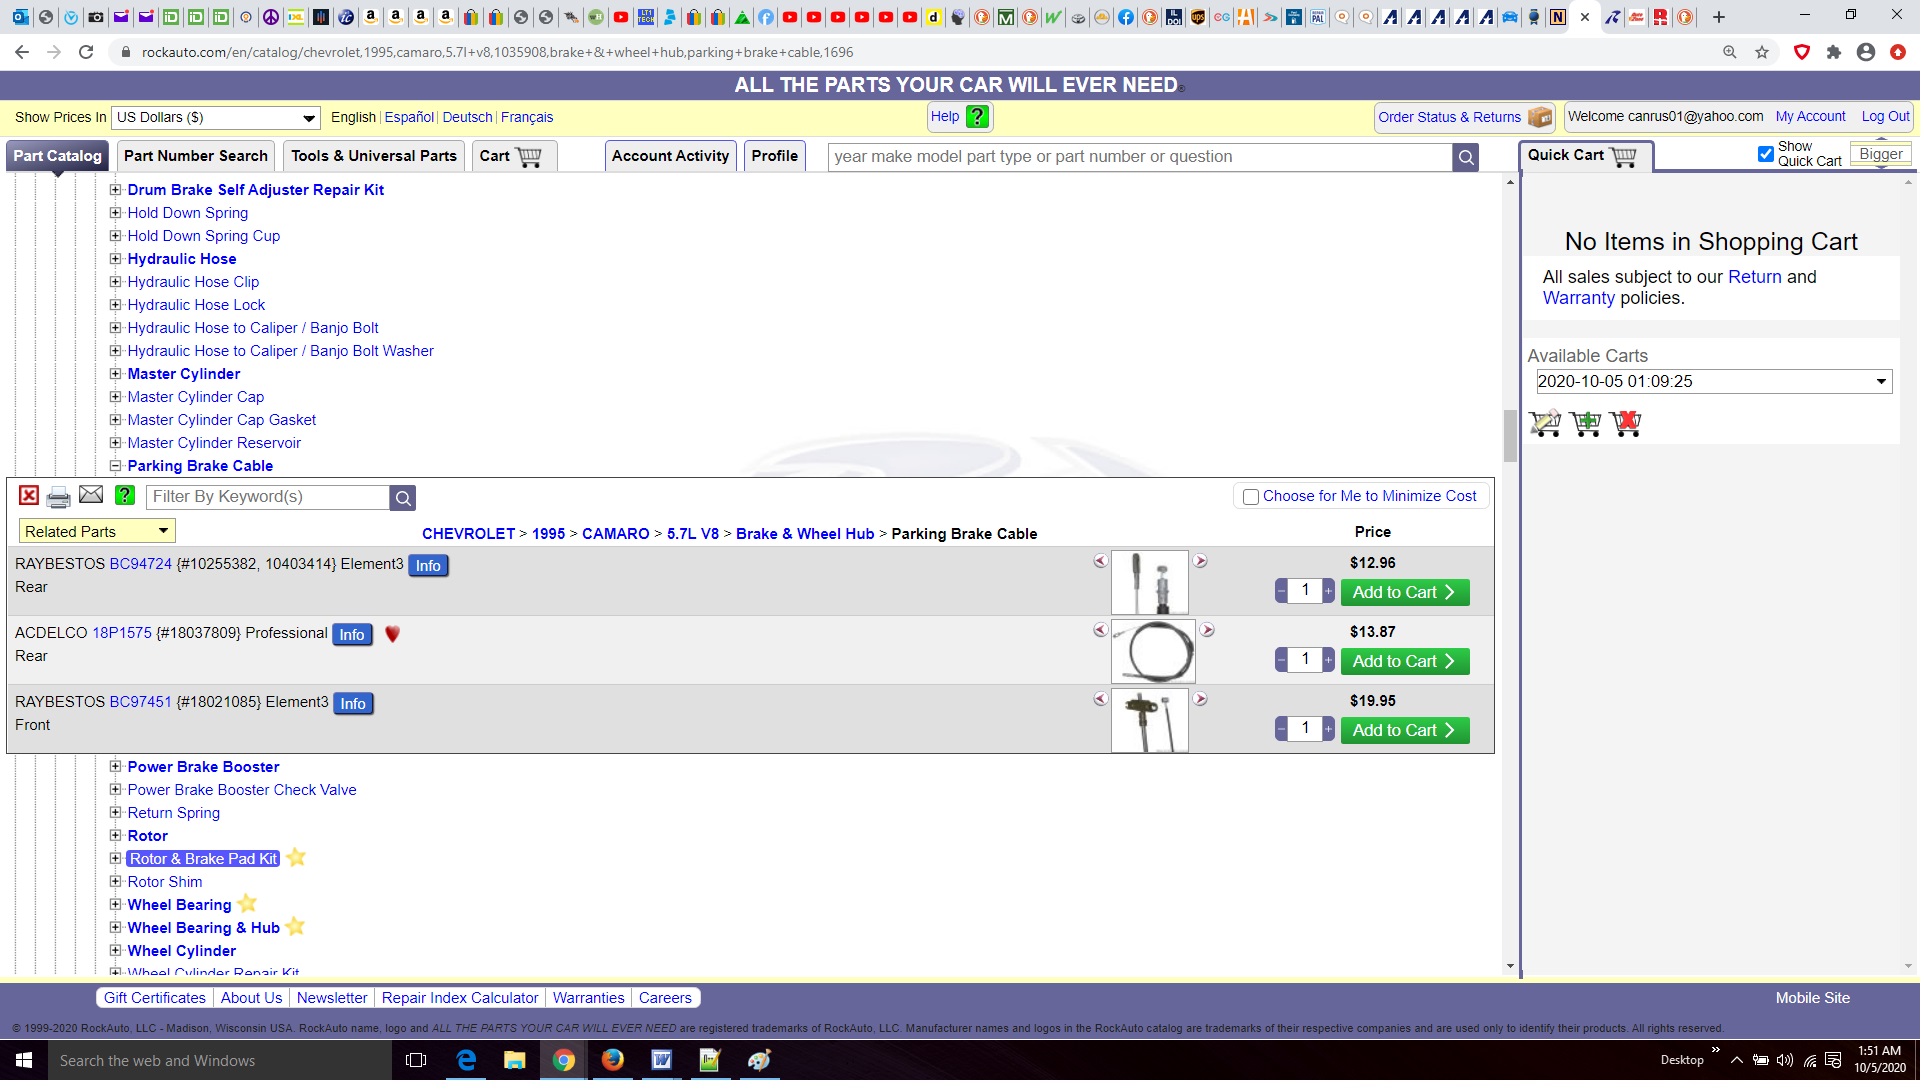
Task: Toggle the Show Quick Cart checkbox
Action: [x=1763, y=153]
